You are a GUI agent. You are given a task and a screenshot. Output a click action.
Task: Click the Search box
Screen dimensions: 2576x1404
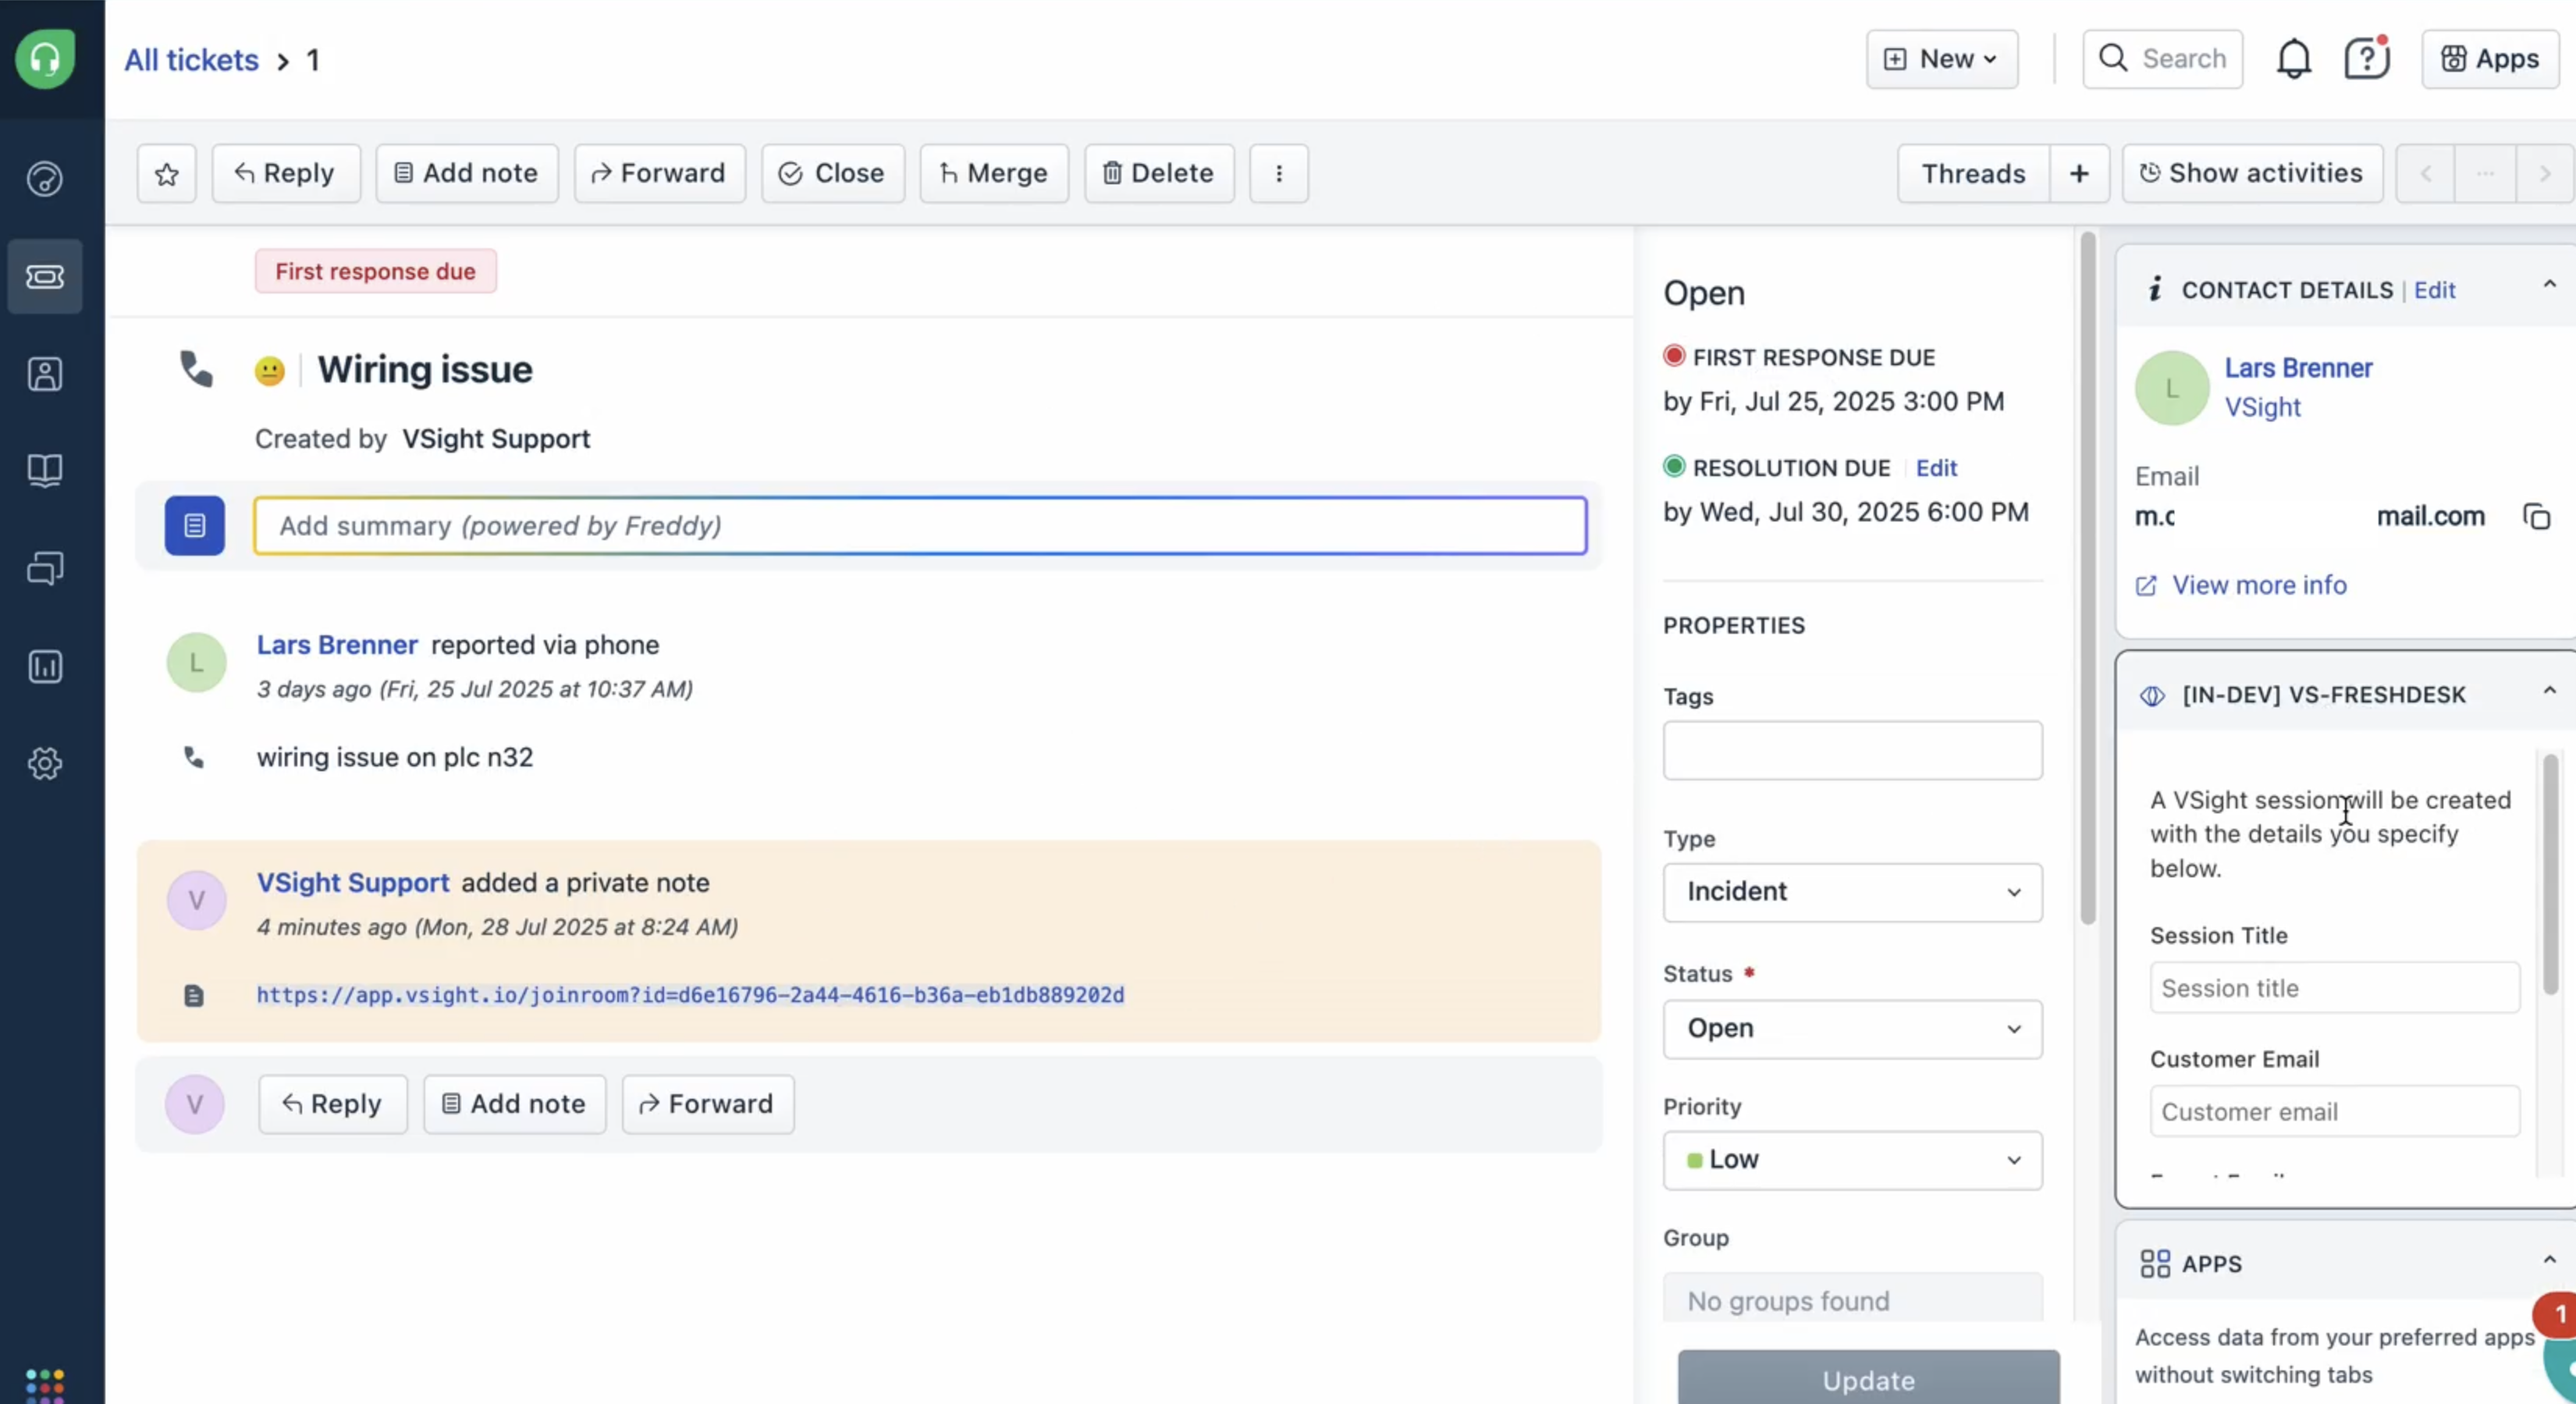pos(2162,59)
